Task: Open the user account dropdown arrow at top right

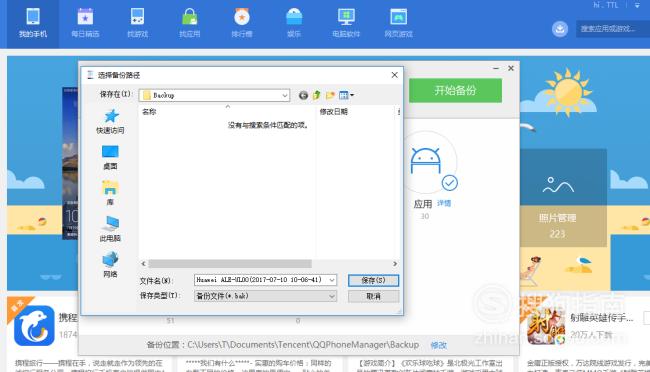Action: (637, 5)
